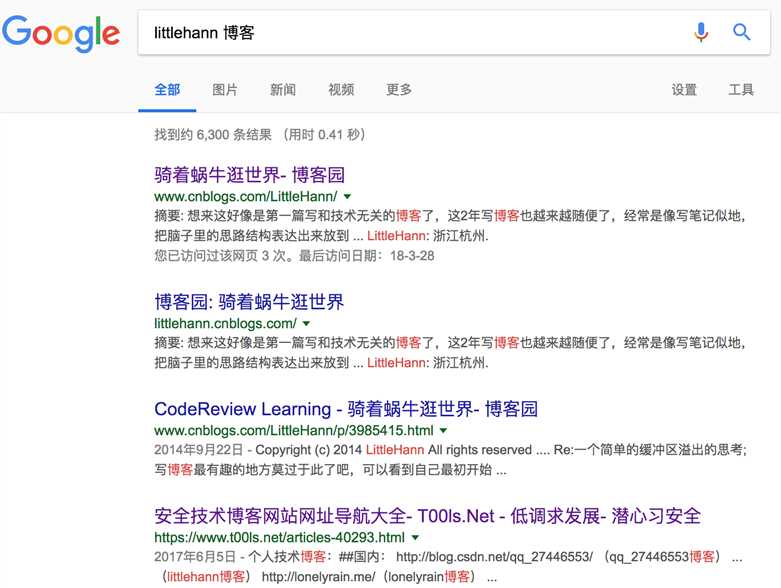
Task: Open CodeReview Learning result link
Action: click(x=346, y=409)
